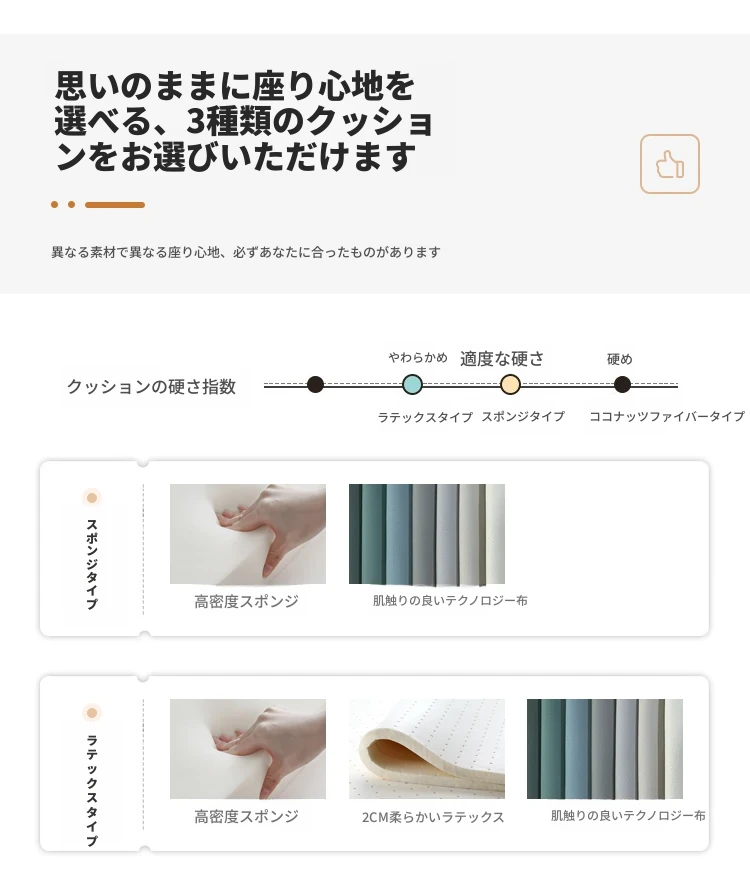Click the スポンジタイプ label under the scale
Viewport: 750px width, 876px height.
click(523, 416)
